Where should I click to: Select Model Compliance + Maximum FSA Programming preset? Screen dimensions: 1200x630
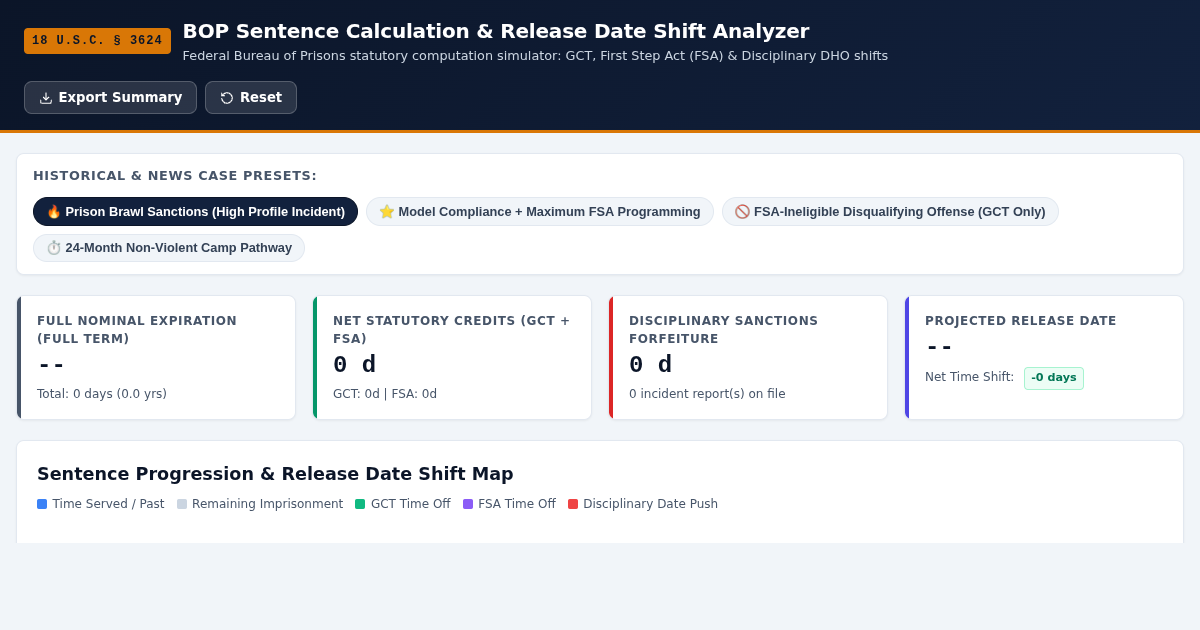point(540,212)
